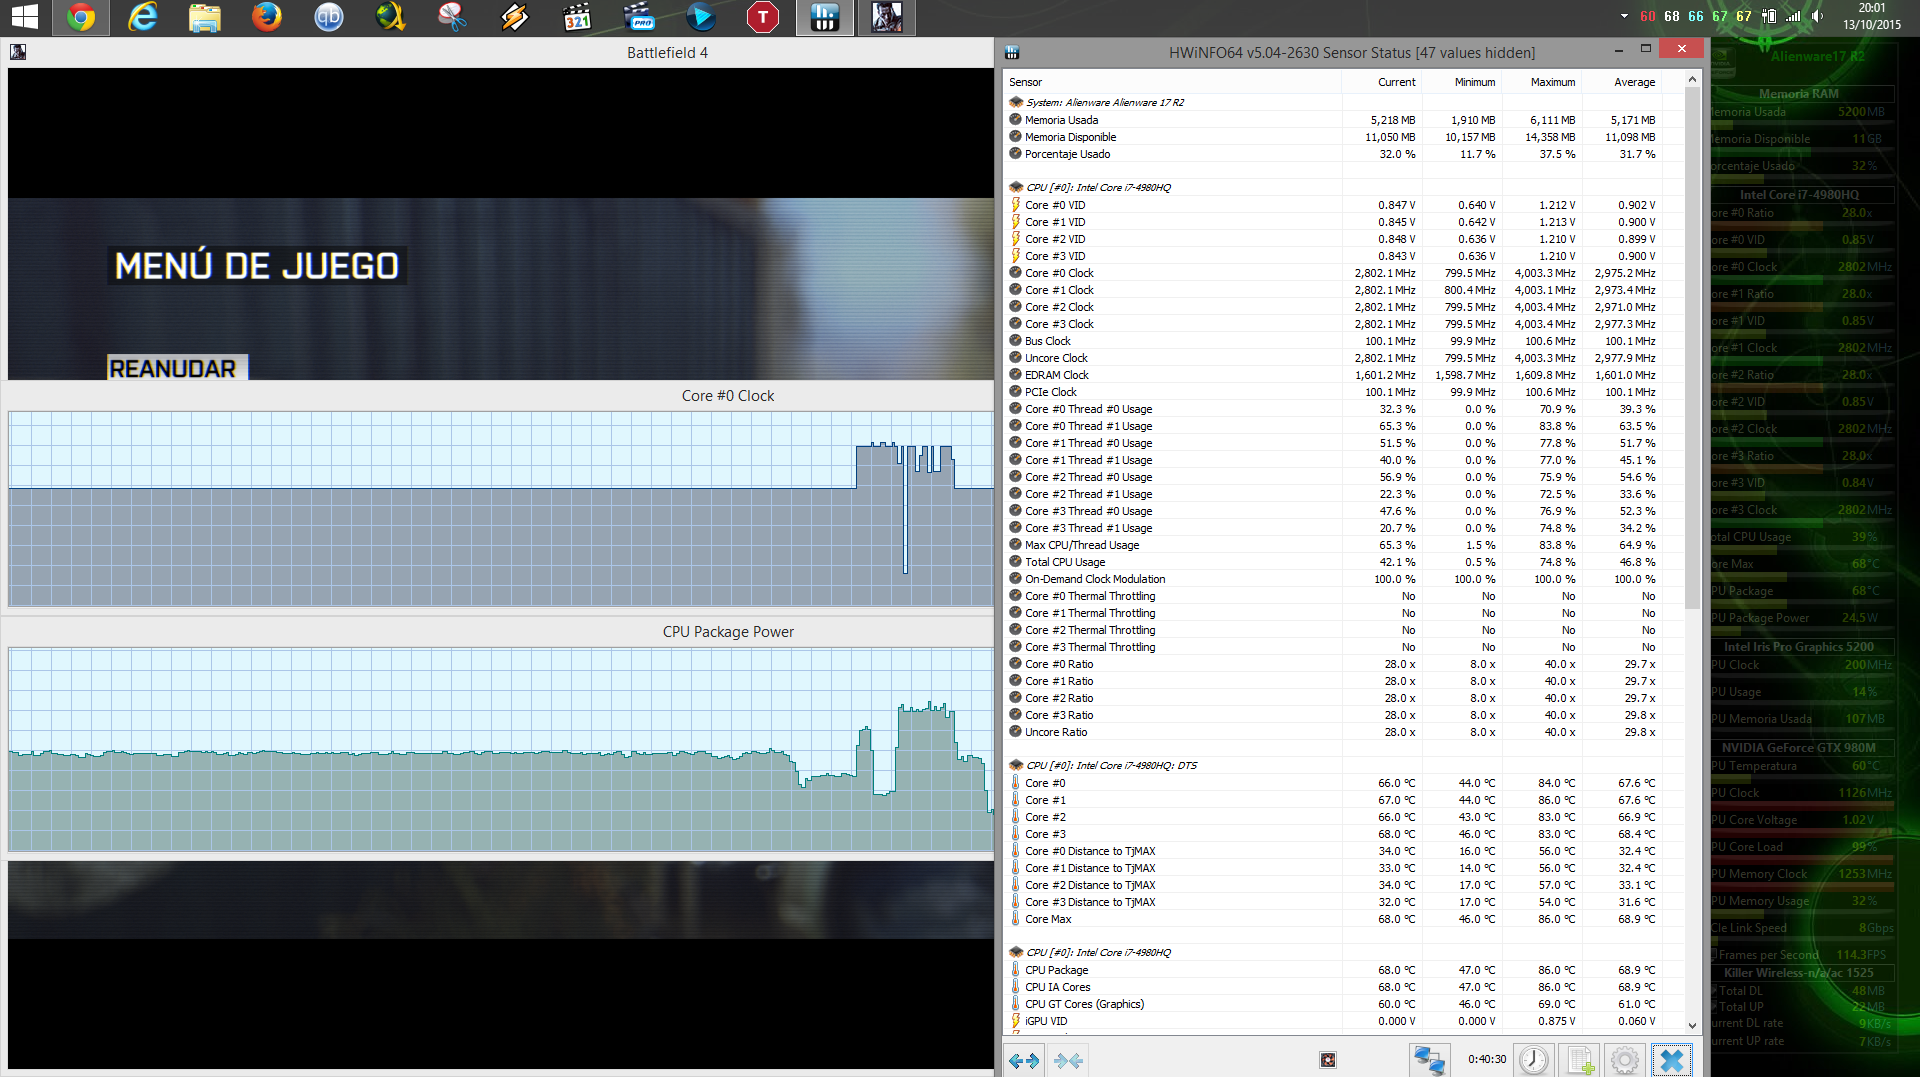Select the Core #0 Clock row
The image size is (1920, 1077).
[x=1344, y=273]
